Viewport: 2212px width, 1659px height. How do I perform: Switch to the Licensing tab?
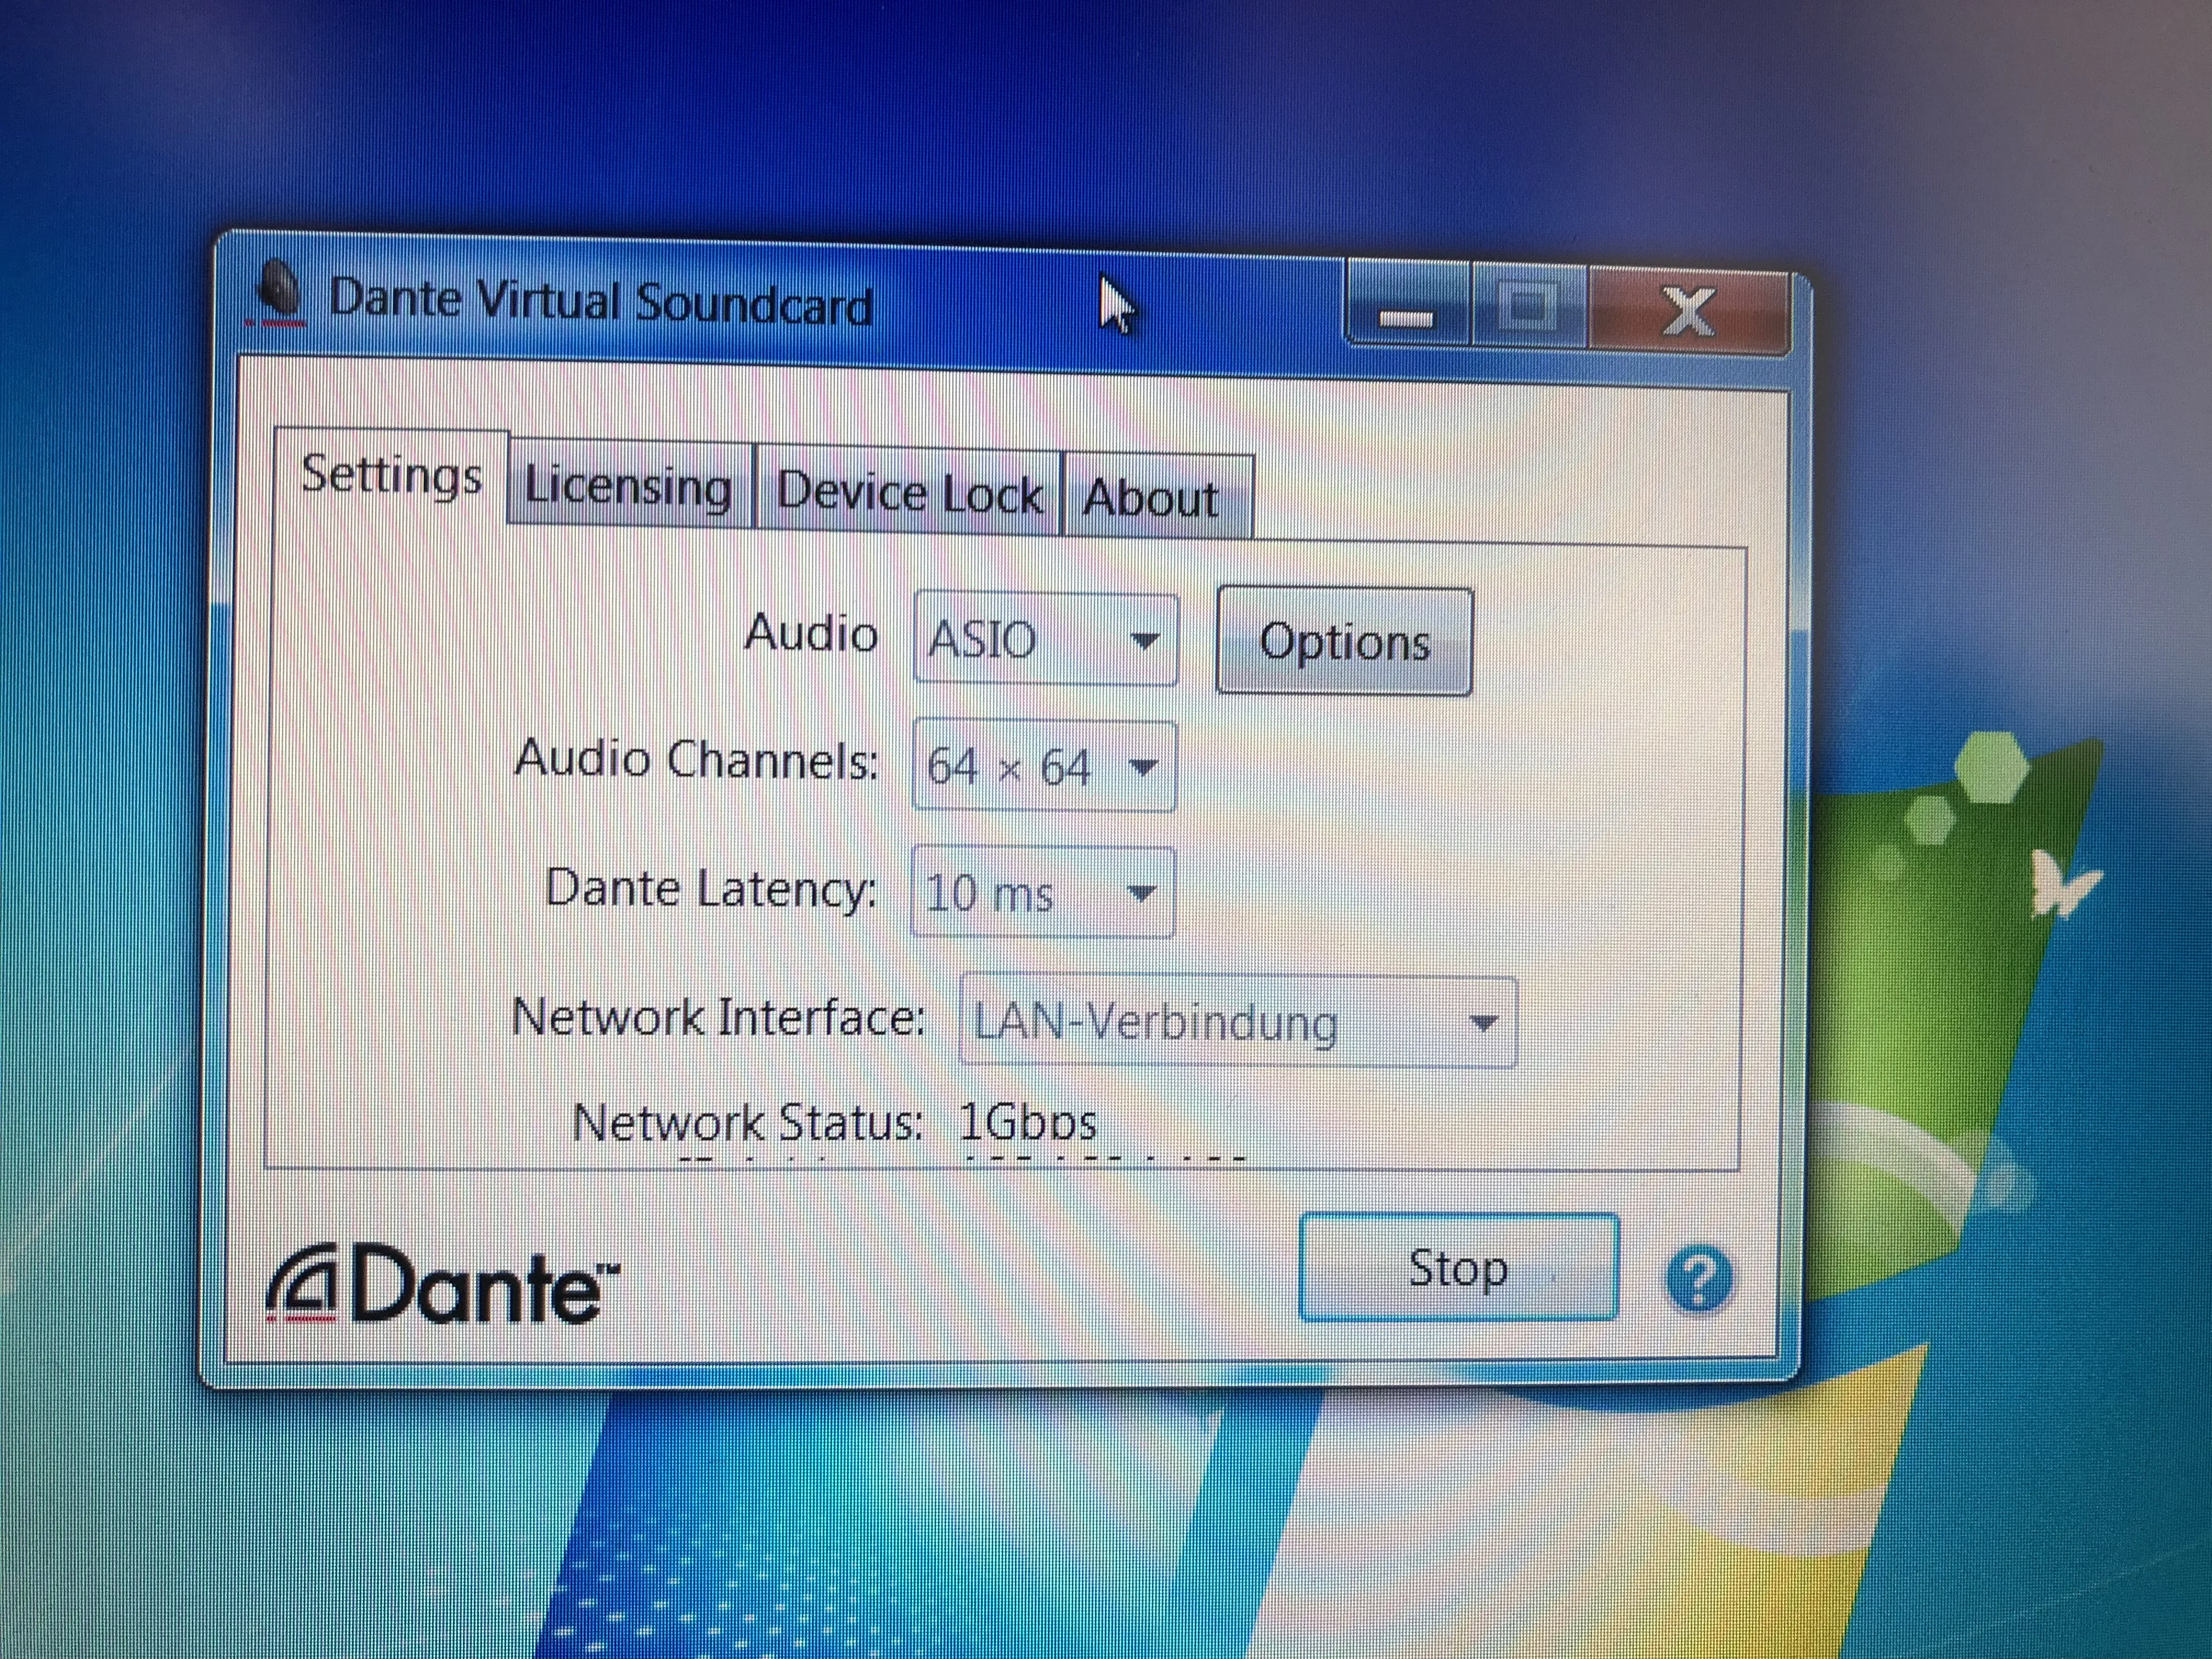click(x=629, y=488)
